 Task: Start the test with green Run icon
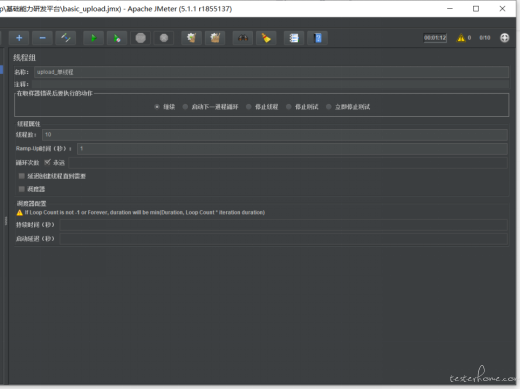pyautogui.click(x=94, y=38)
